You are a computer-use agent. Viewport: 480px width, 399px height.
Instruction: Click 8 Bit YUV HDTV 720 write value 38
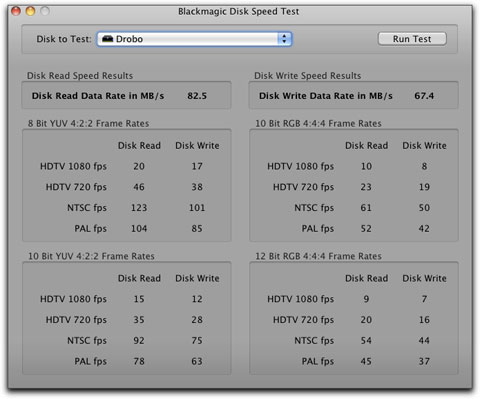pyautogui.click(x=197, y=187)
